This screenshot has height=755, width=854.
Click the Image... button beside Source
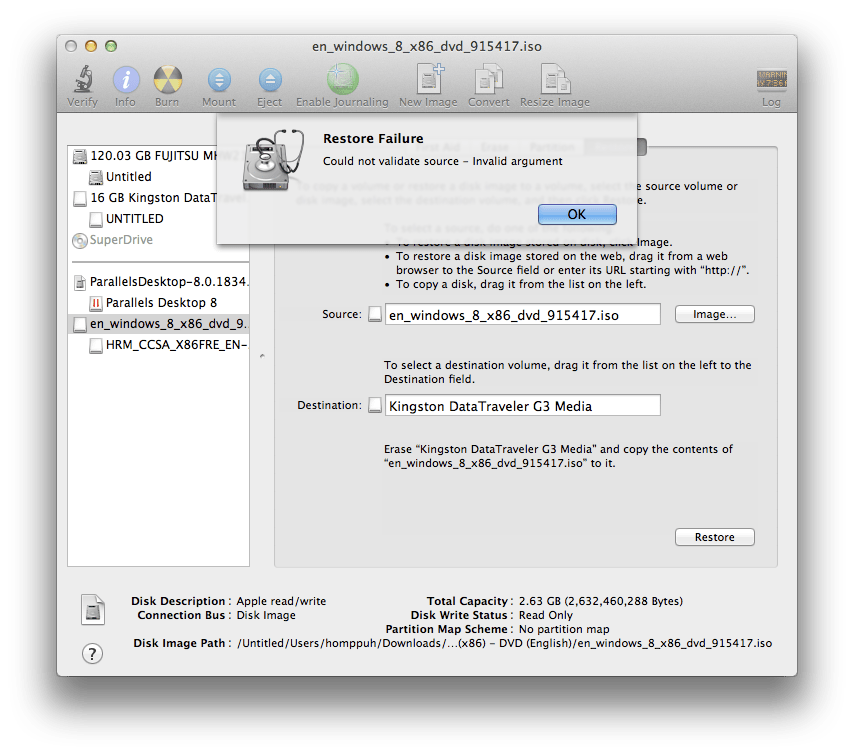(714, 314)
